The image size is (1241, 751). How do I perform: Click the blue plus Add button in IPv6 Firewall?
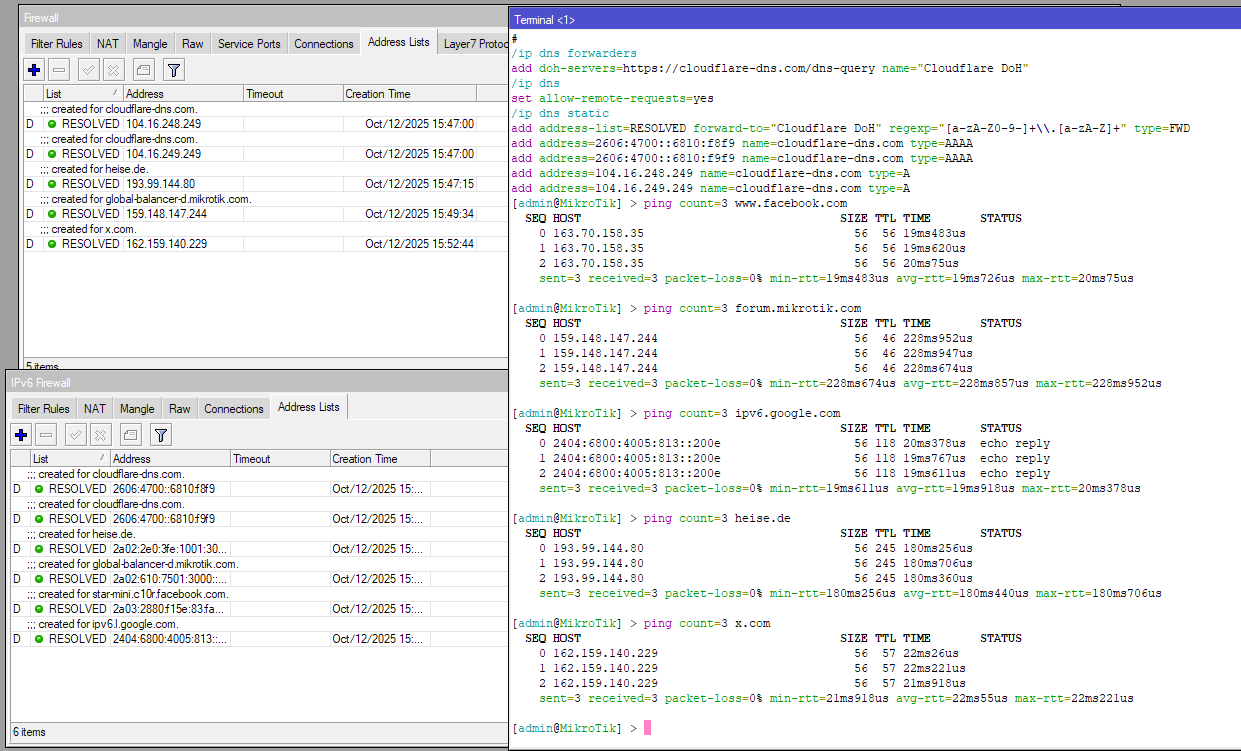22,435
